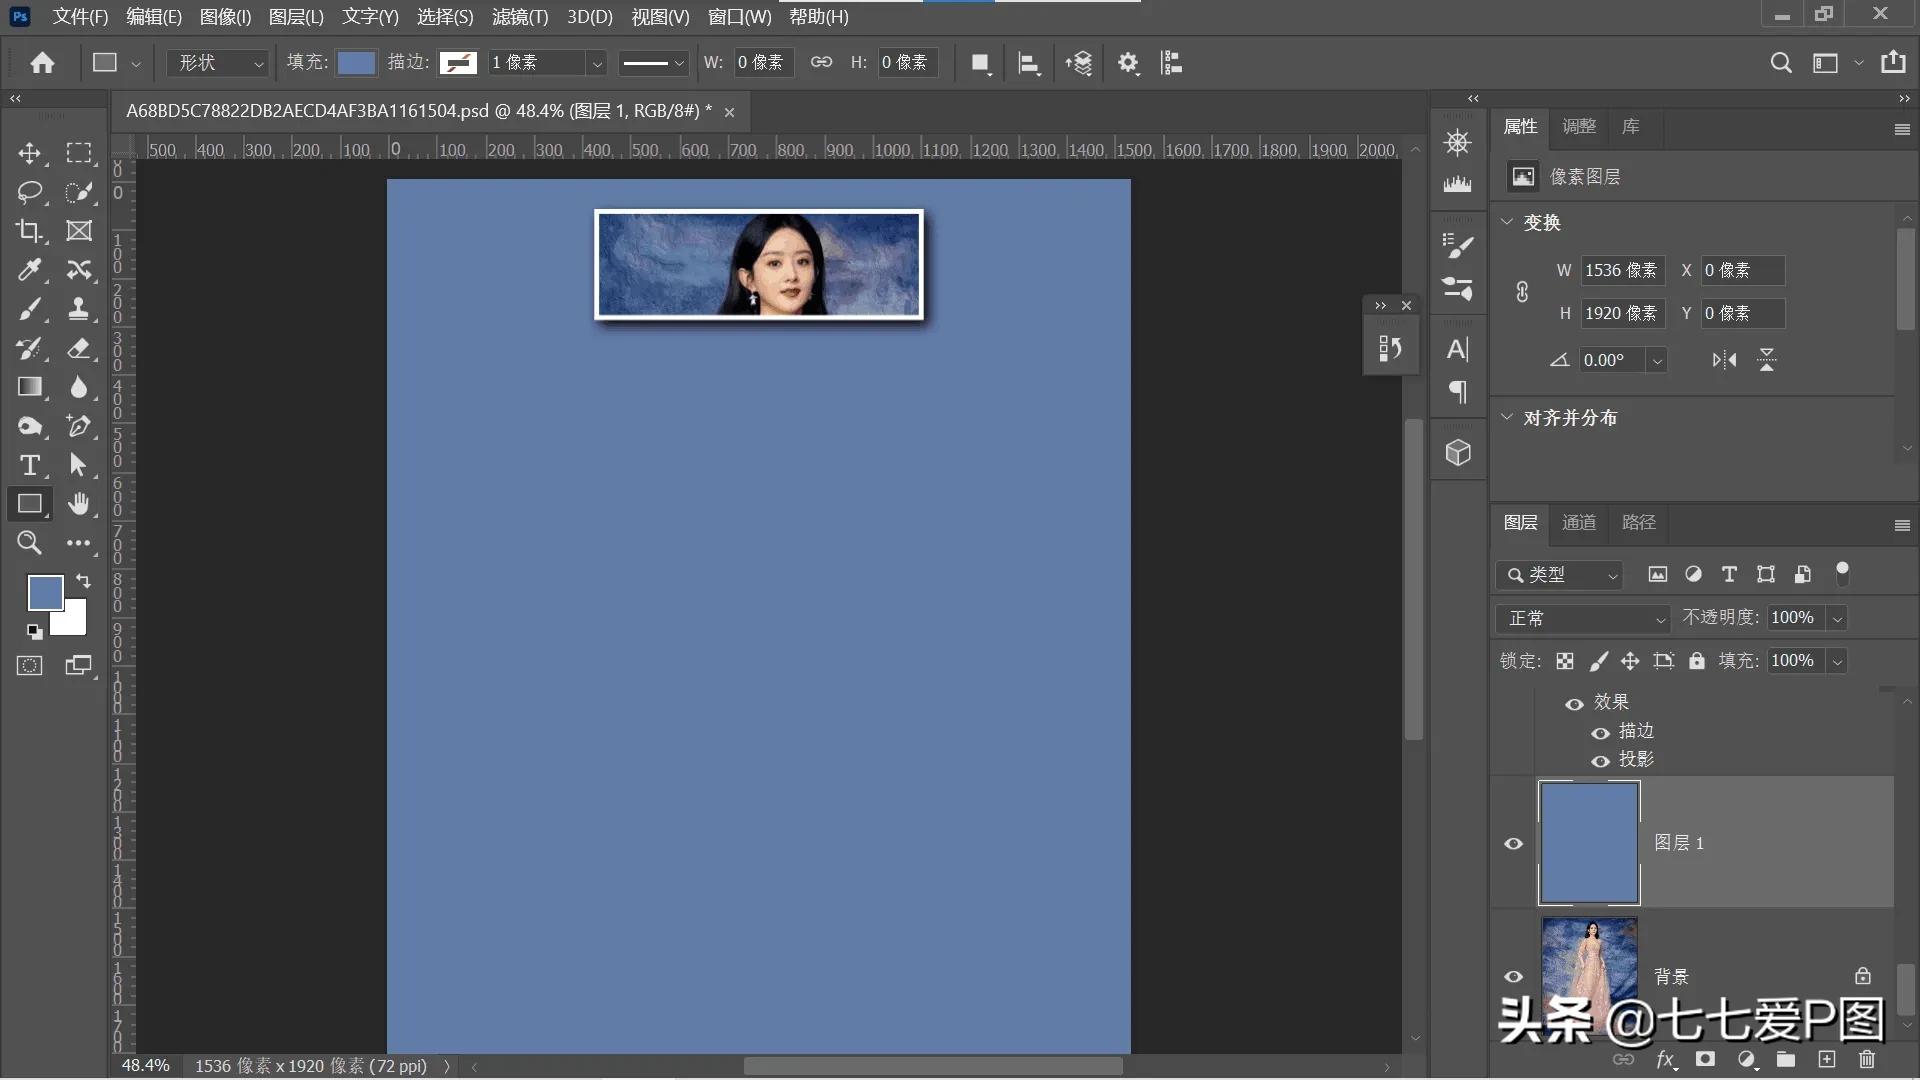Select the Eyedropper tool
The image size is (1920, 1080).
tap(29, 270)
